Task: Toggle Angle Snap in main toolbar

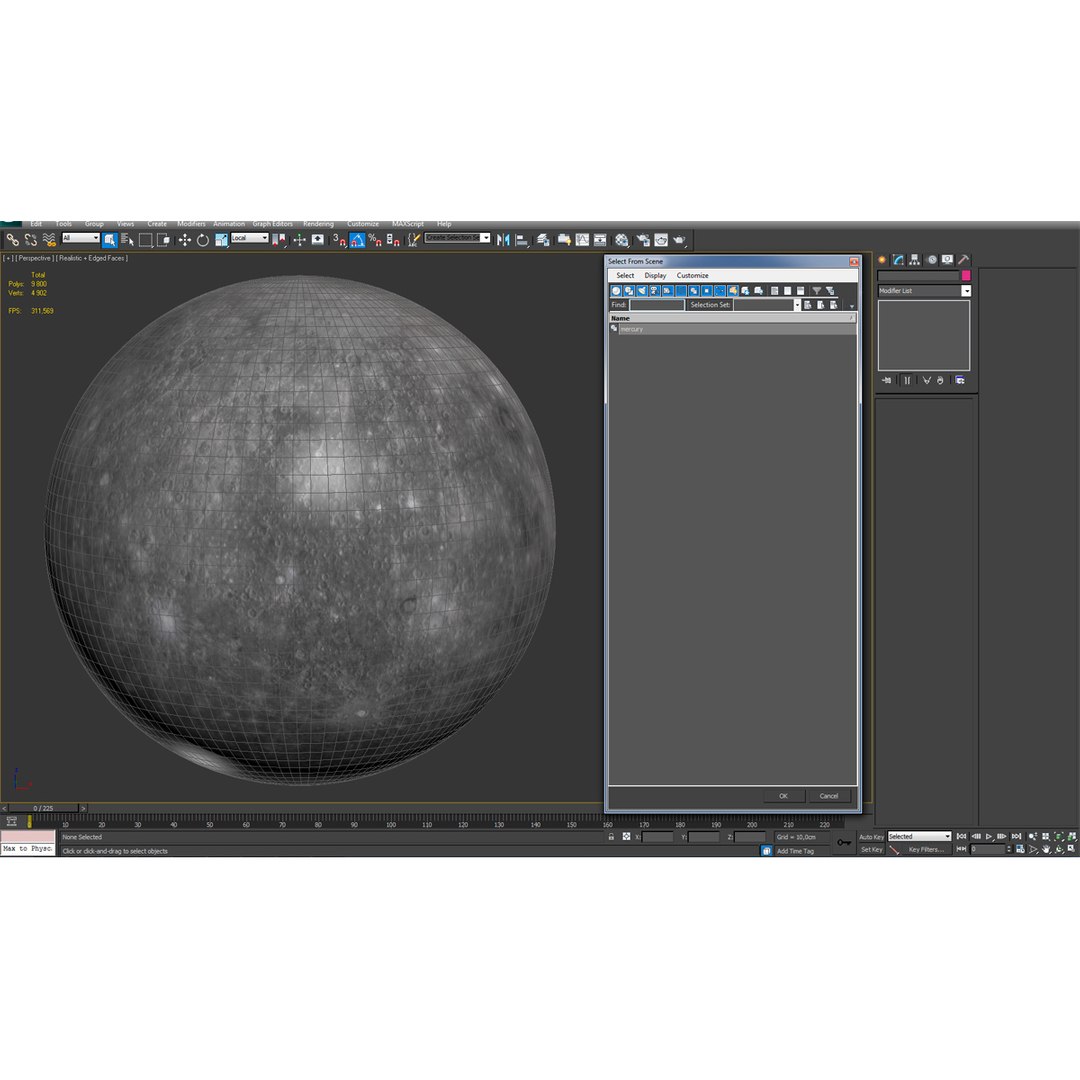Action: click(357, 240)
